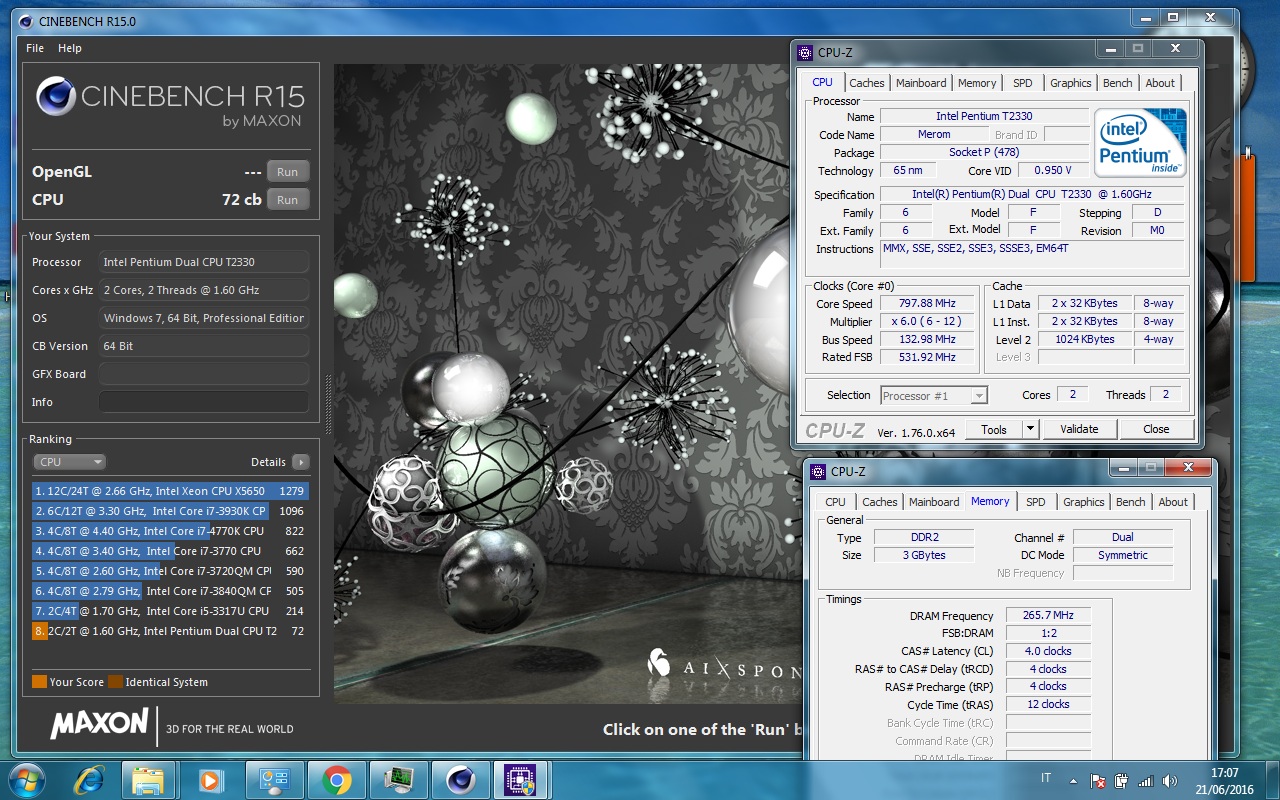Click the orange Your Score legend swatch
Screen dimensions: 1280x800
click(x=39, y=682)
